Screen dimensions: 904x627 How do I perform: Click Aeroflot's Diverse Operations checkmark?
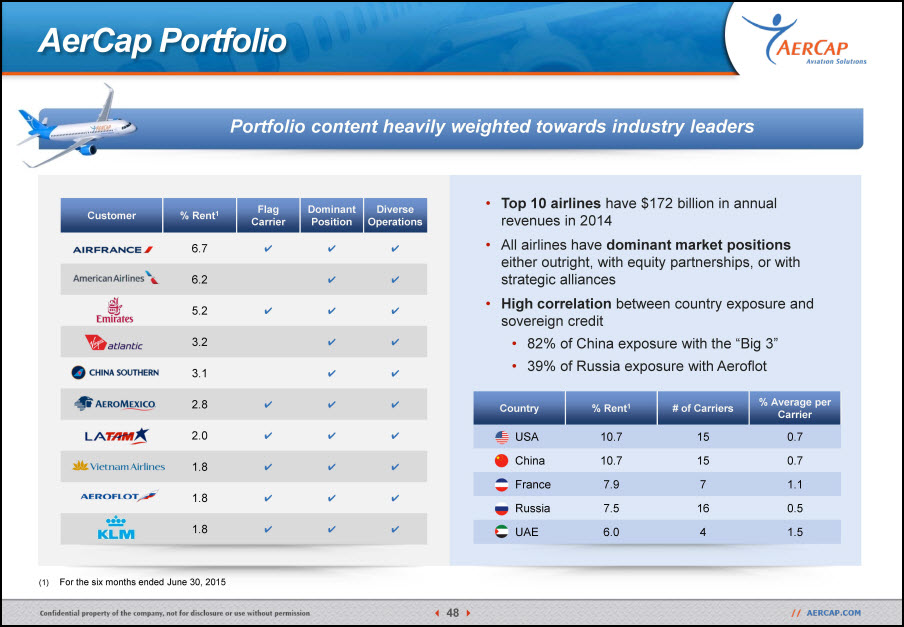[x=395, y=498]
